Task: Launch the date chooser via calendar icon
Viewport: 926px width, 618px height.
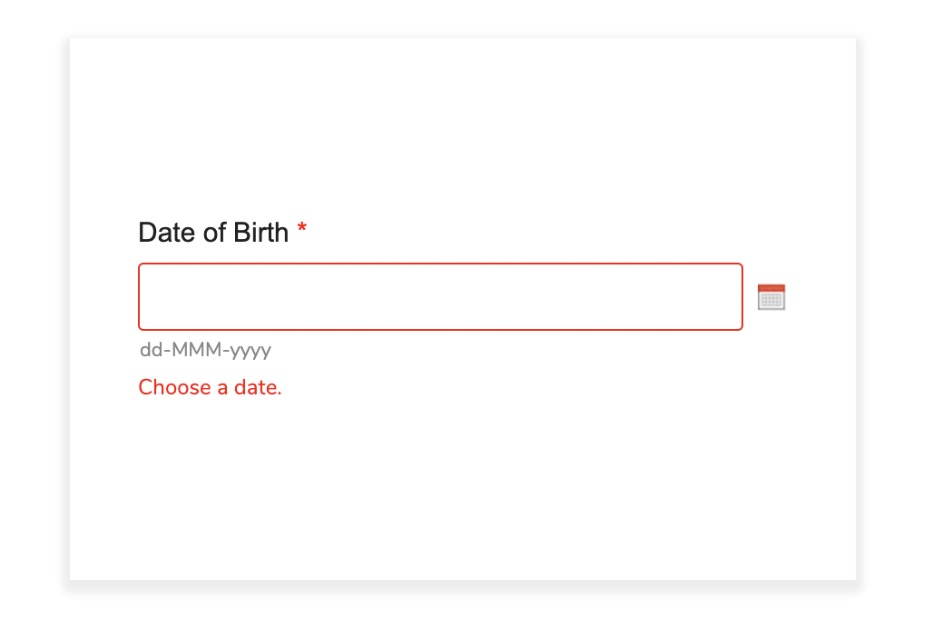Action: tap(771, 297)
